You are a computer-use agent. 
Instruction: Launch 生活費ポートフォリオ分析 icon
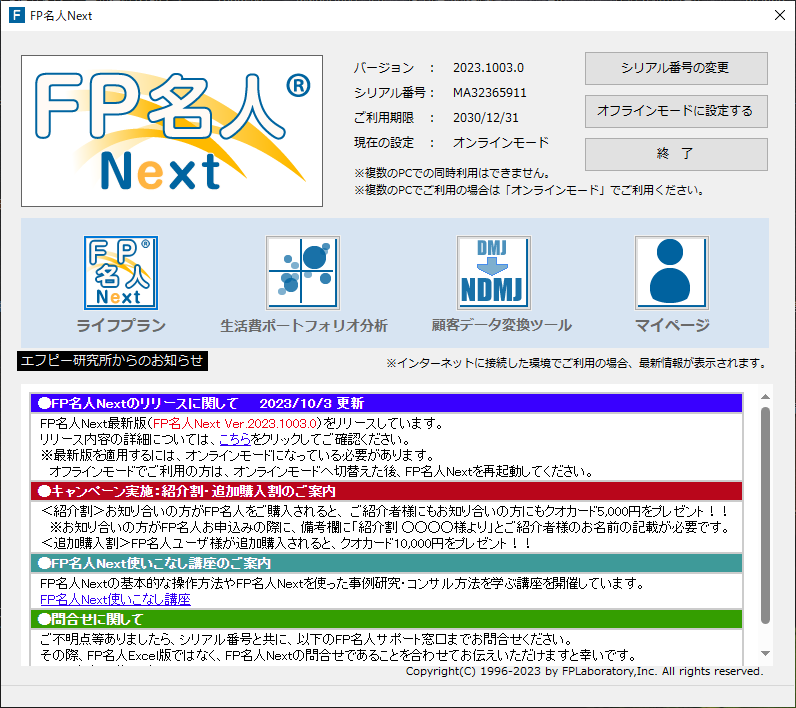click(303, 272)
